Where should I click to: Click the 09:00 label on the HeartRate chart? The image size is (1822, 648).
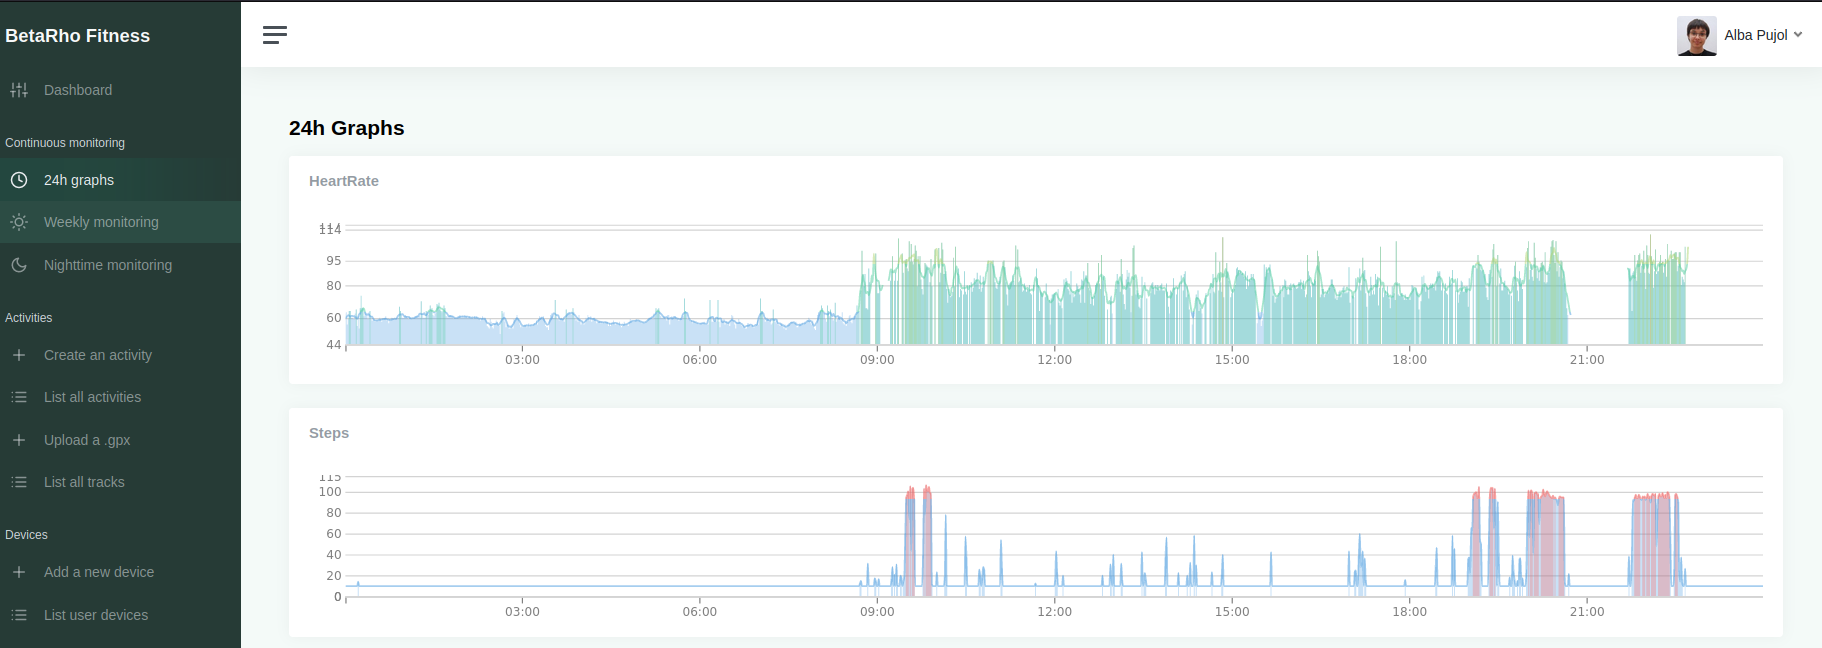click(877, 360)
